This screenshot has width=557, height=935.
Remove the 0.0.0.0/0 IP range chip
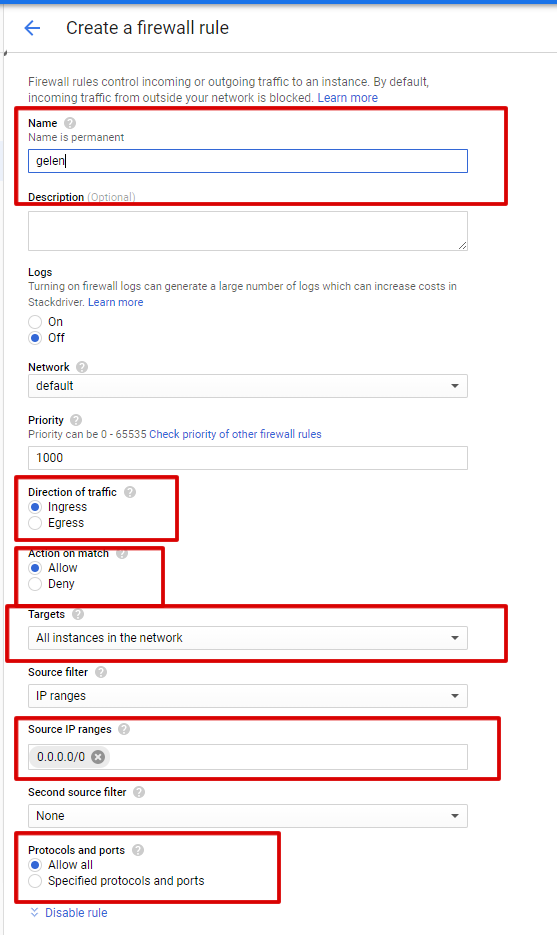click(98, 757)
